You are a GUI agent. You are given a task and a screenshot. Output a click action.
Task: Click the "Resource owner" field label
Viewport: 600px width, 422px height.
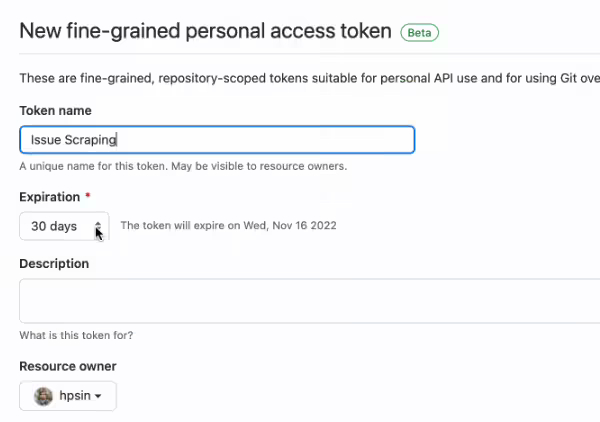(68, 366)
